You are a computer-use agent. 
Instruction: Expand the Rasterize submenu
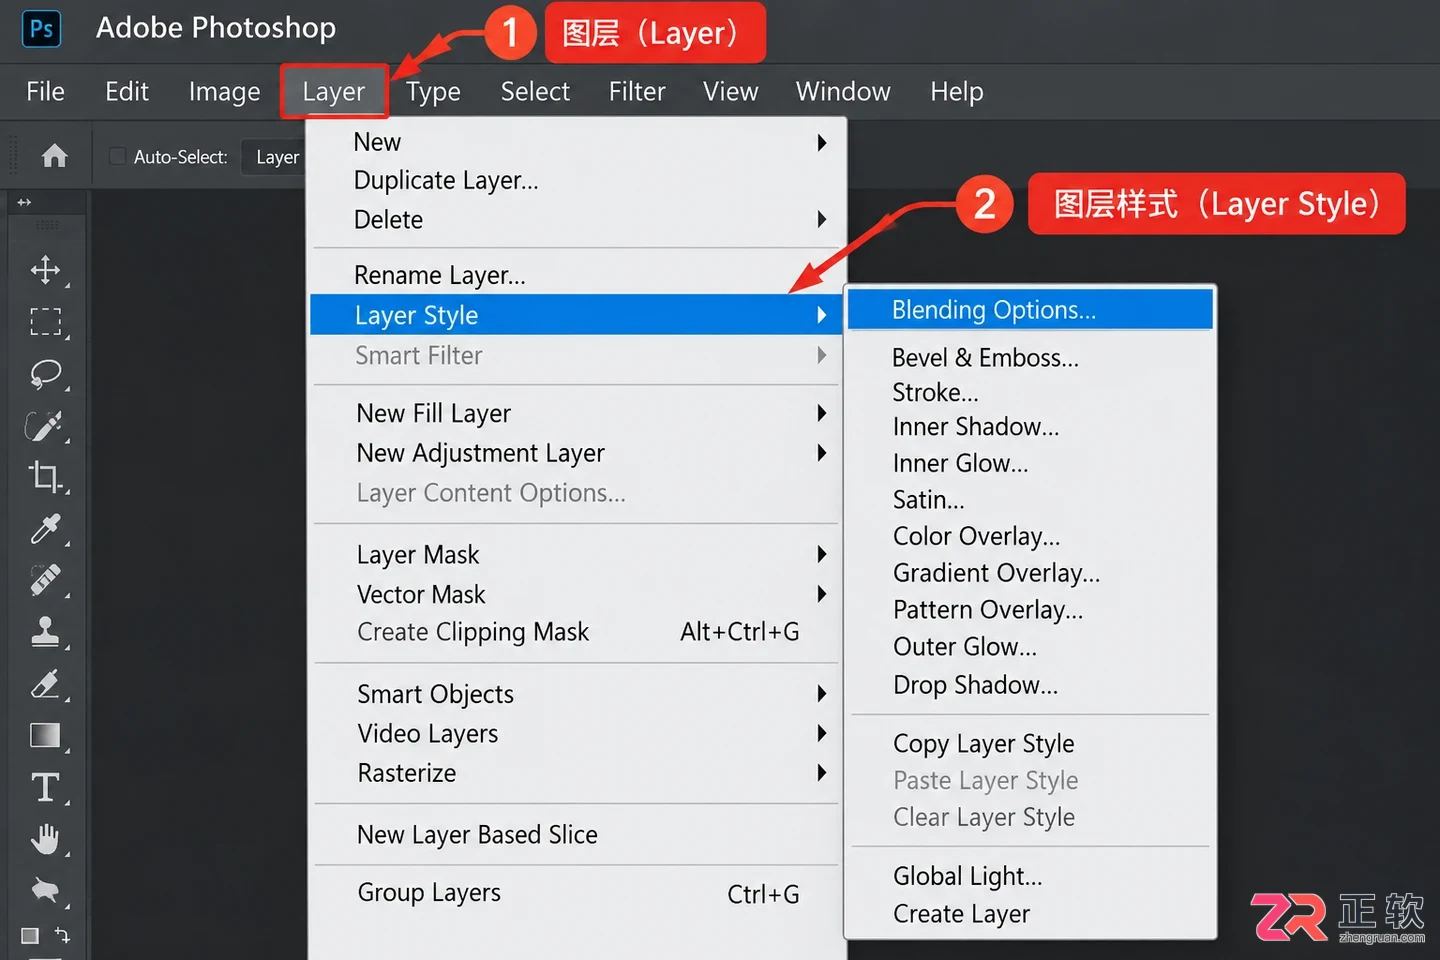tap(822, 772)
